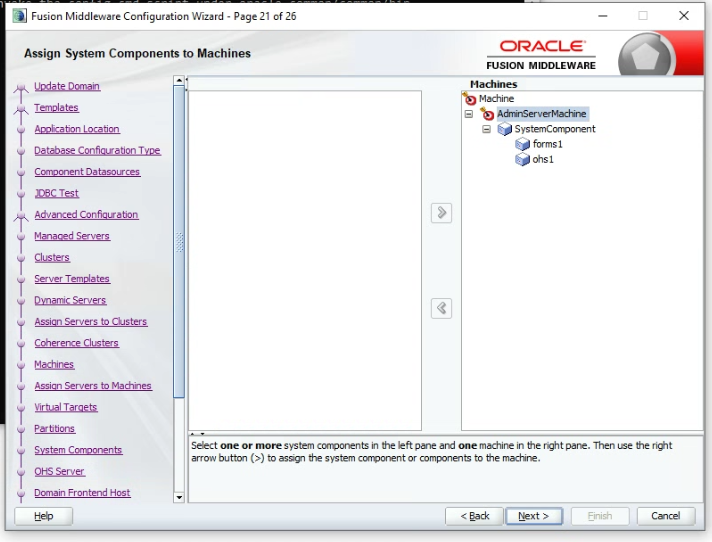Open the Partitions step
This screenshot has height=542, width=712.
tap(54, 429)
